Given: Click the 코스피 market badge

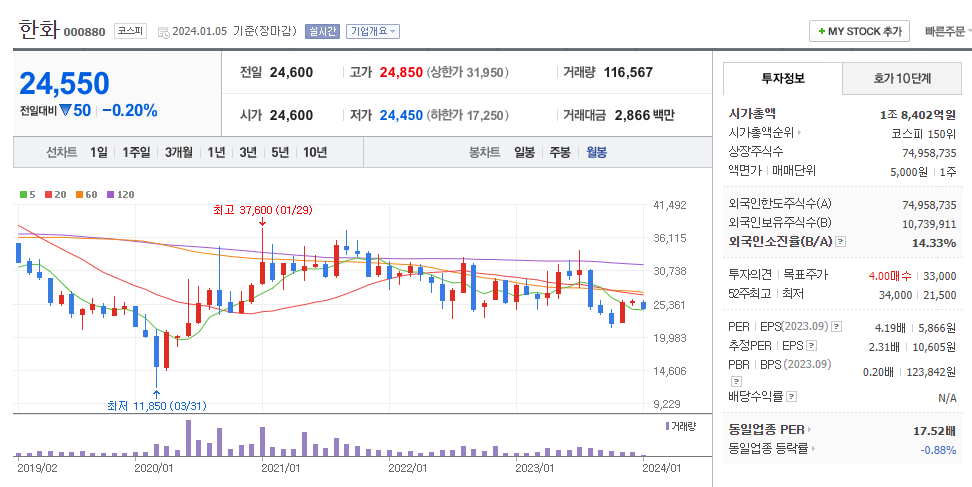Looking at the screenshot, I should [130, 30].
